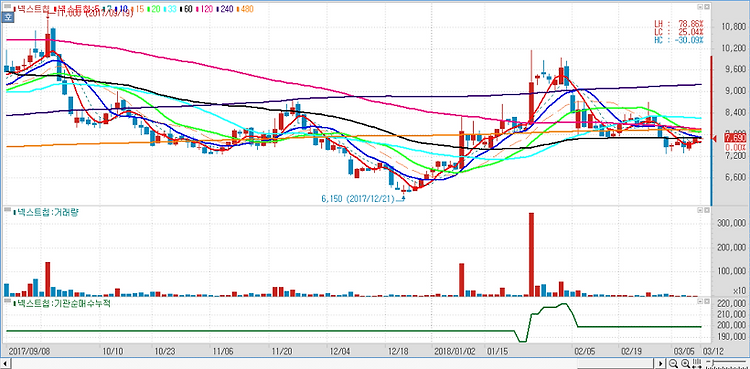Click the horizontal scrollbar right arrow
The width and height of the screenshot is (750, 369).
661,363
